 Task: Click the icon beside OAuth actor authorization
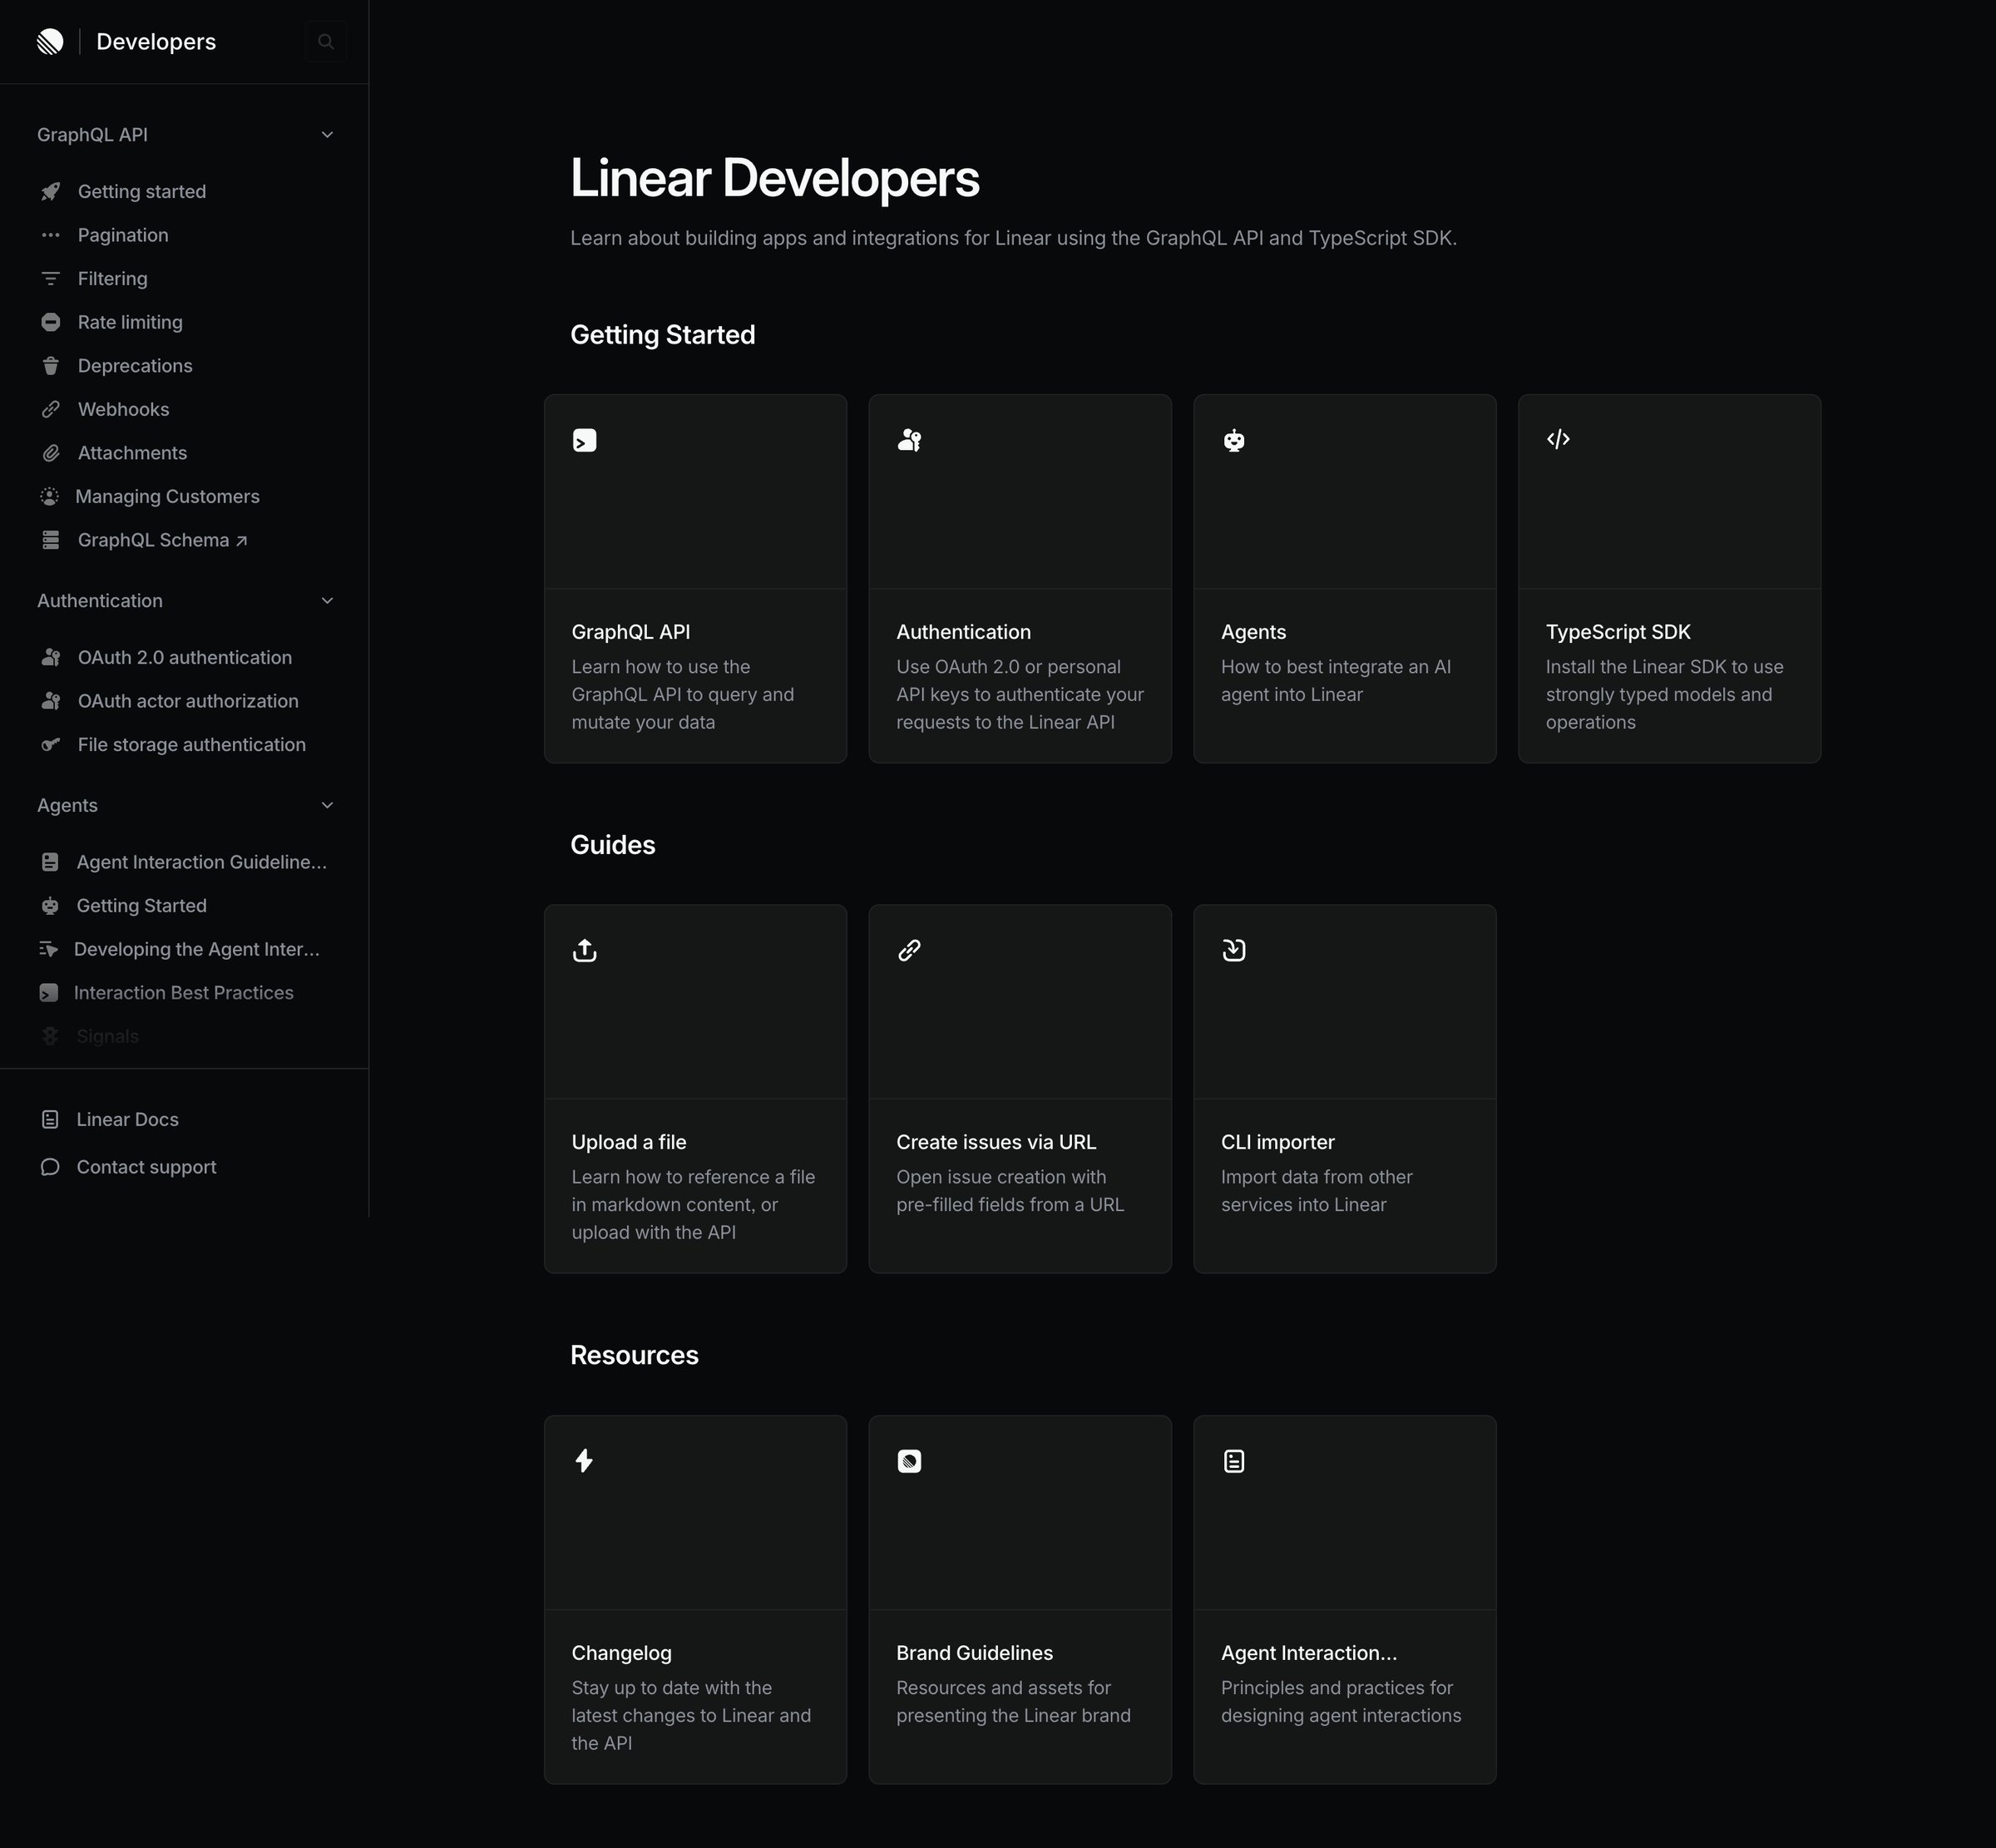pos(51,701)
